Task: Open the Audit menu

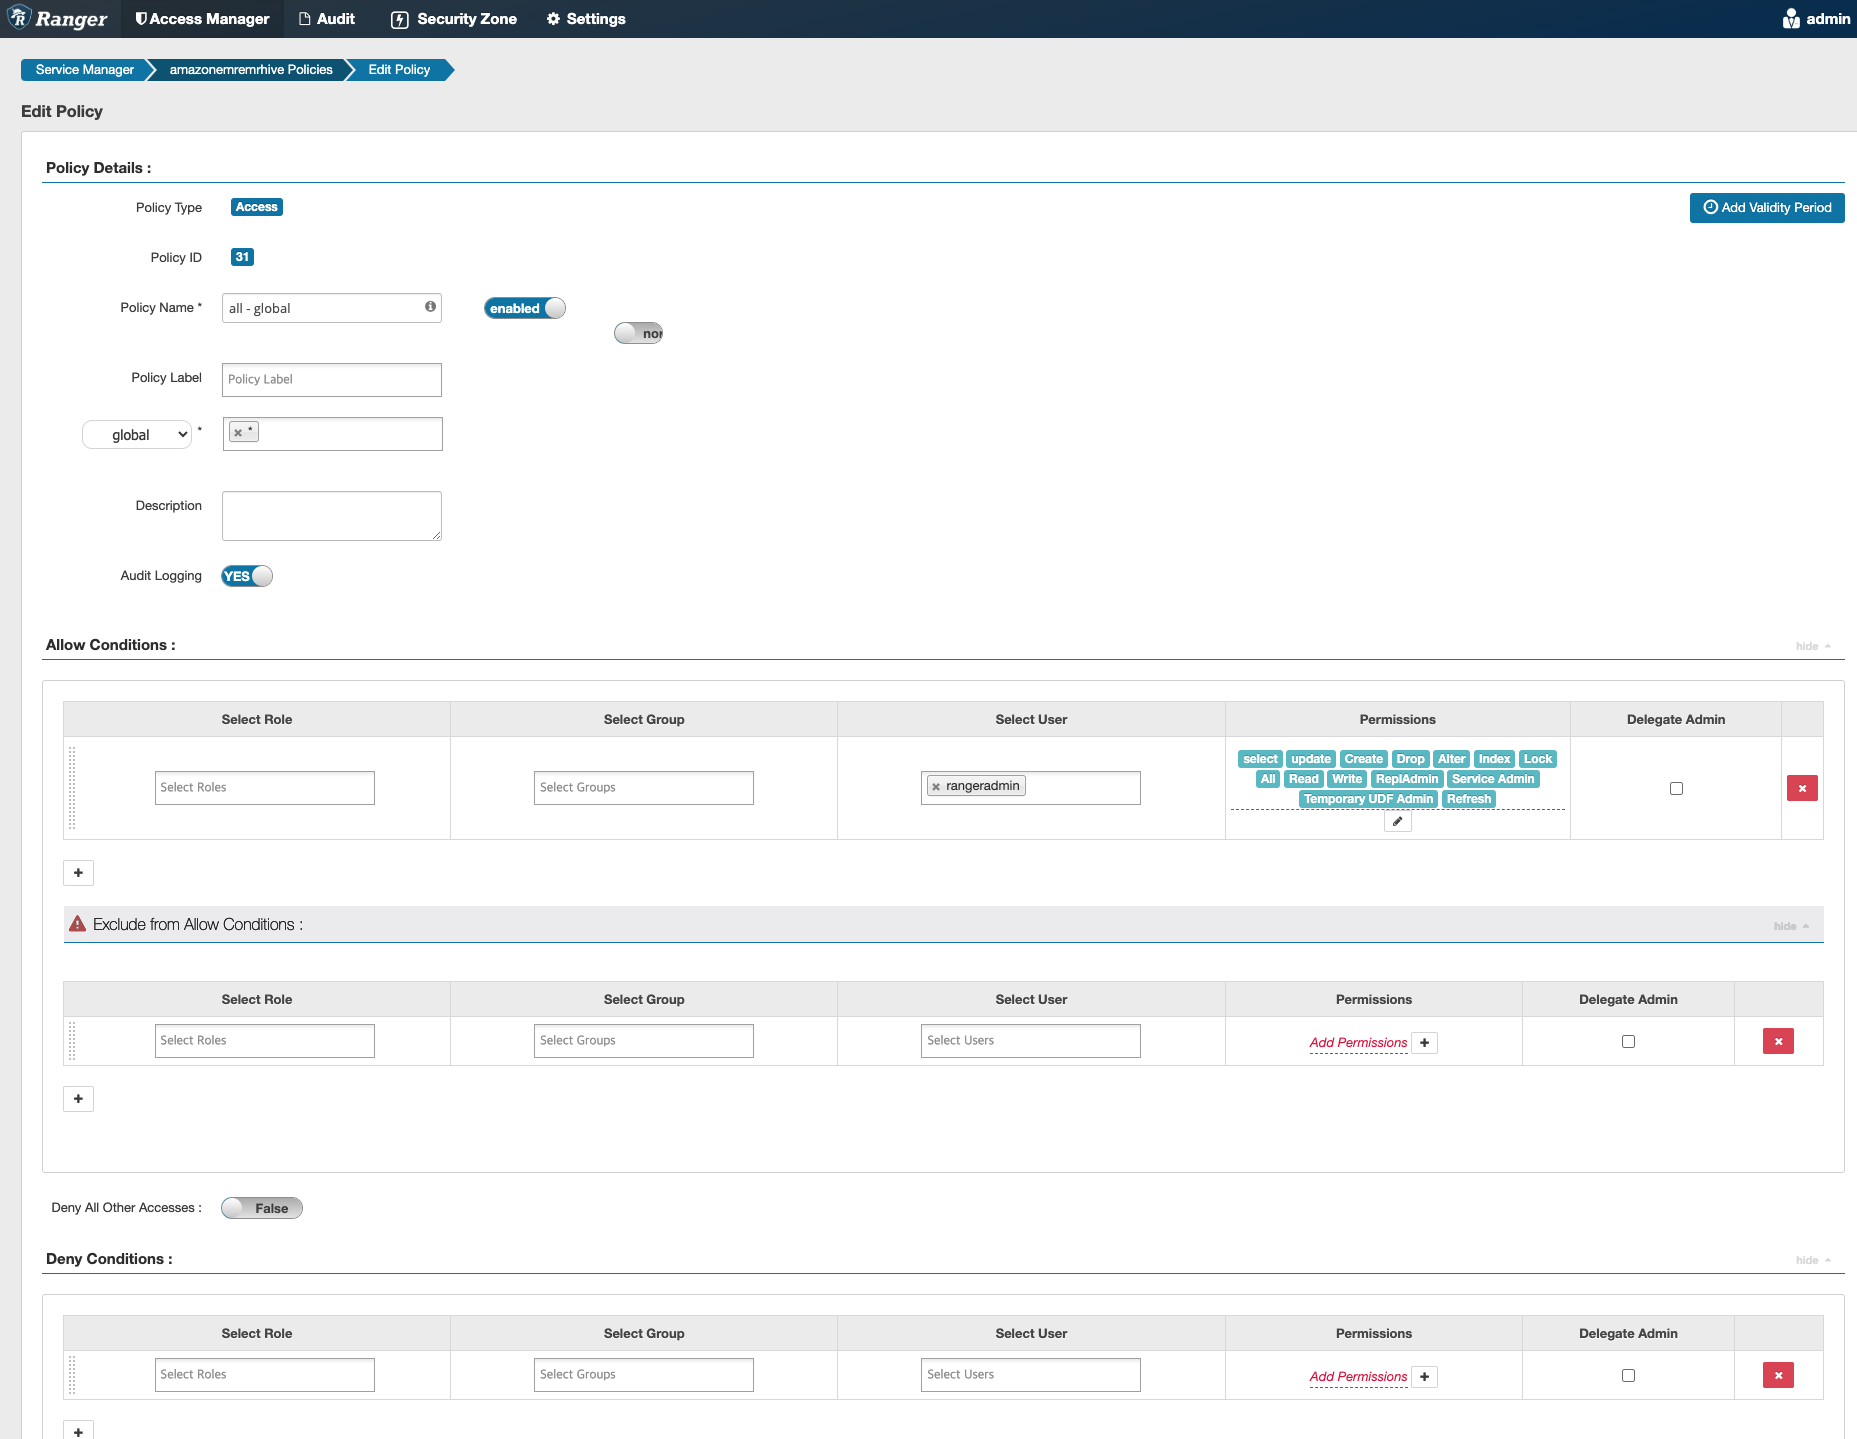Action: 327,19
